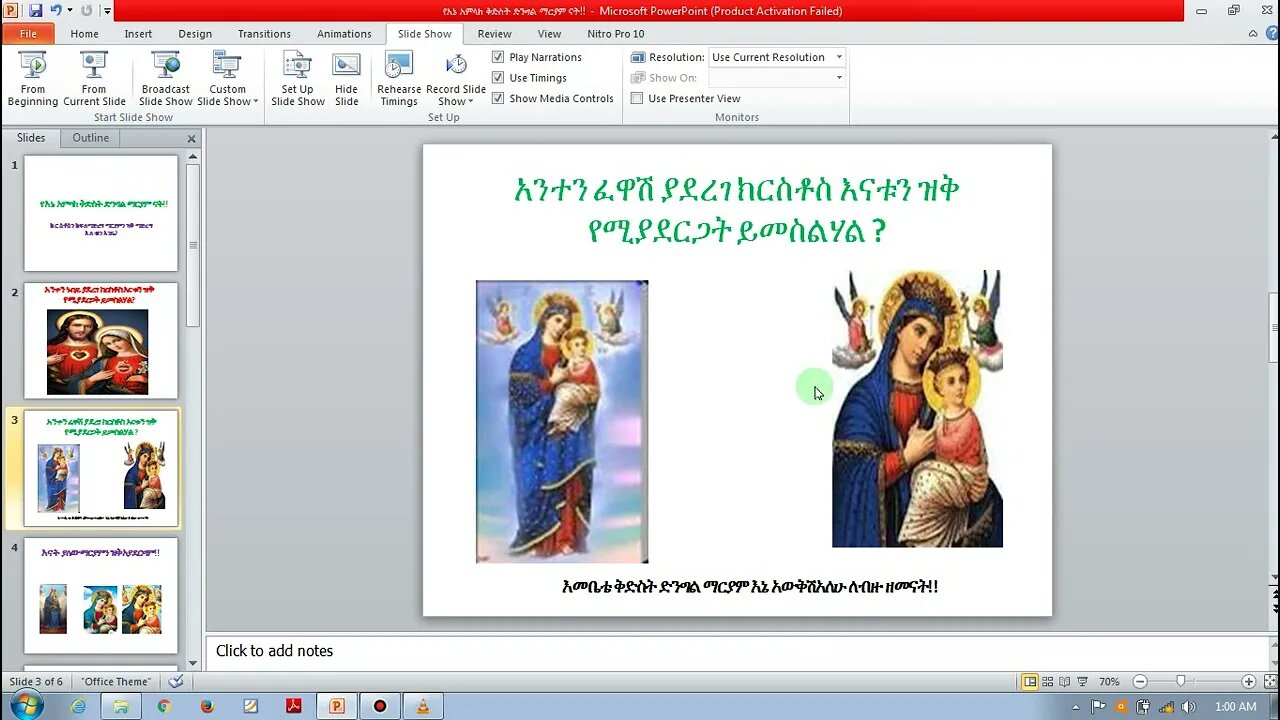Switch to Normal view in status bar
The width and height of the screenshot is (1280, 720).
(x=1030, y=681)
